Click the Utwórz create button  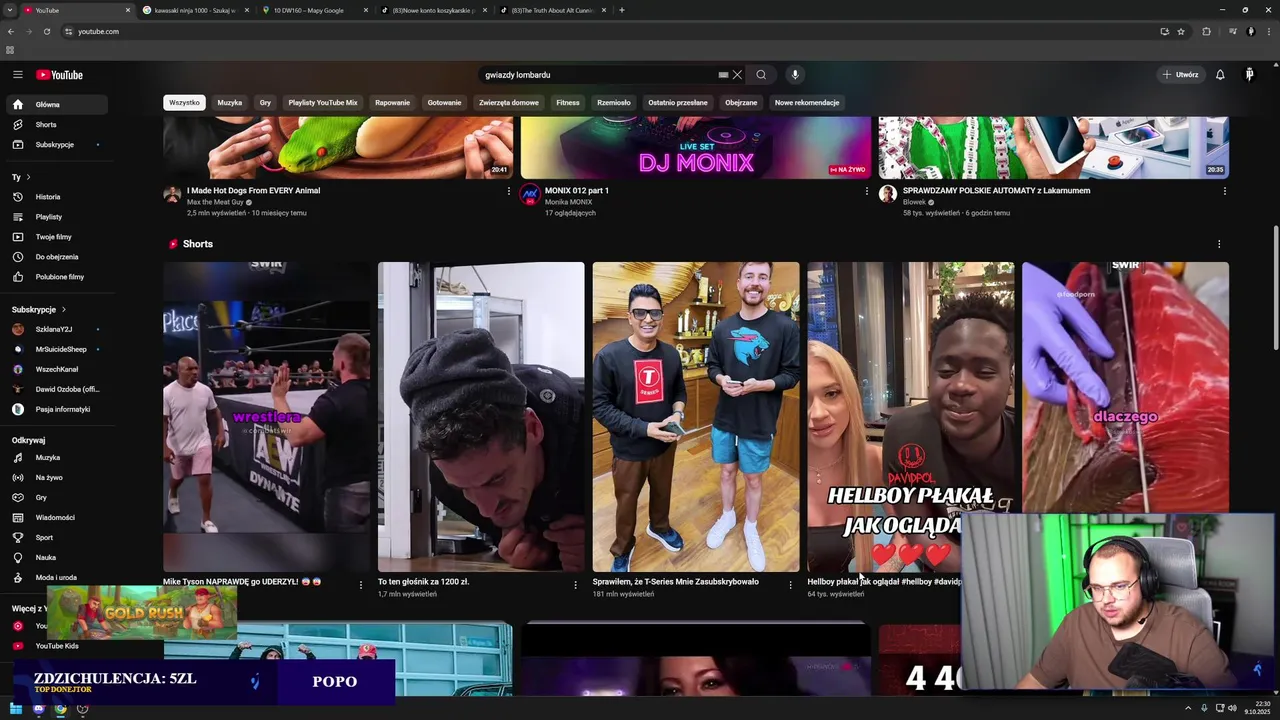[x=1180, y=75]
